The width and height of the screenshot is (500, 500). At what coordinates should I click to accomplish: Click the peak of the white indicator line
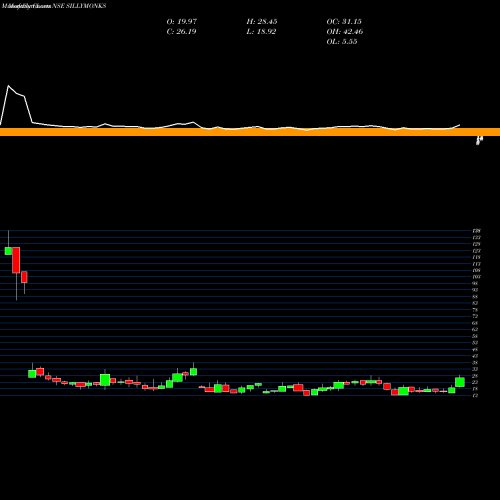pos(8,86)
